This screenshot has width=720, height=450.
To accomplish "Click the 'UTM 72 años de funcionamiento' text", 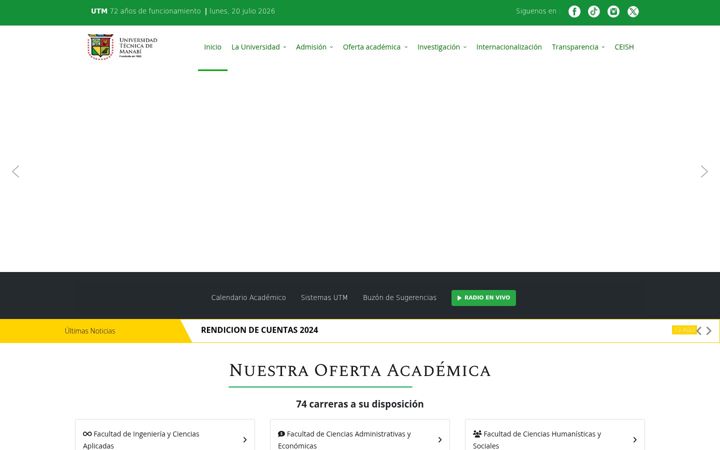I will pyautogui.click(x=146, y=11).
